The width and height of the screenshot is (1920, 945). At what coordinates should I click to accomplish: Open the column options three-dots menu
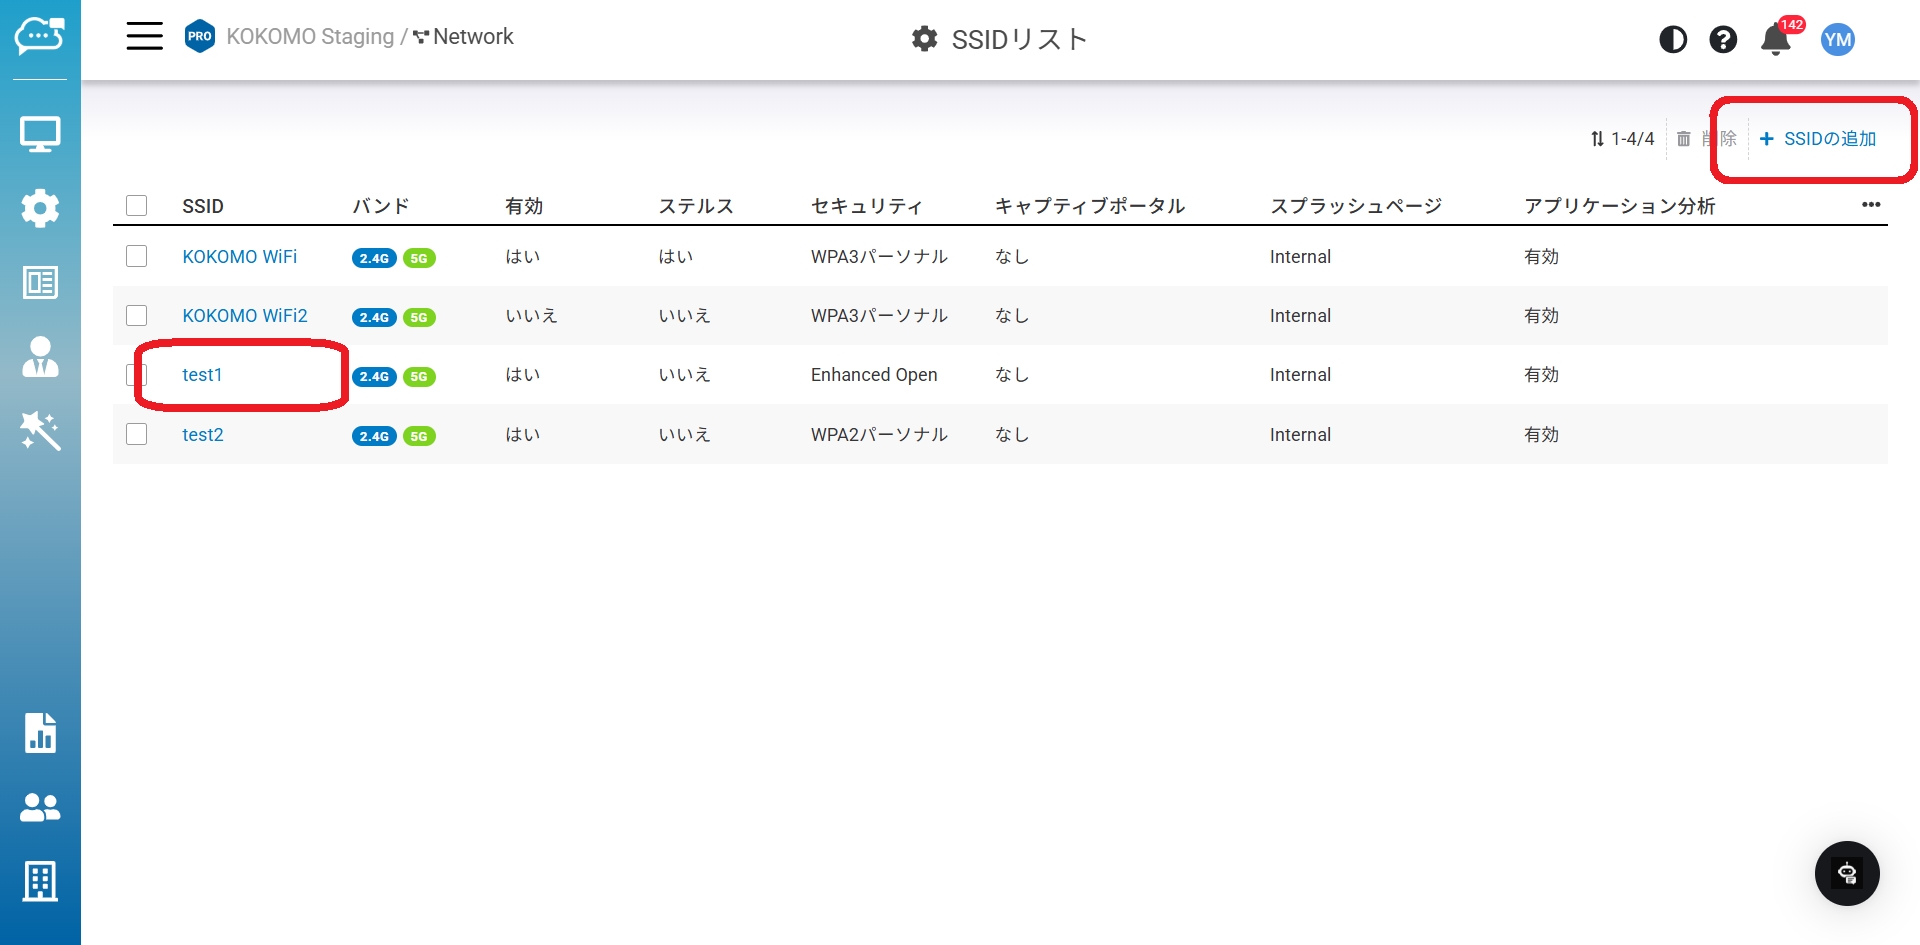[1870, 205]
